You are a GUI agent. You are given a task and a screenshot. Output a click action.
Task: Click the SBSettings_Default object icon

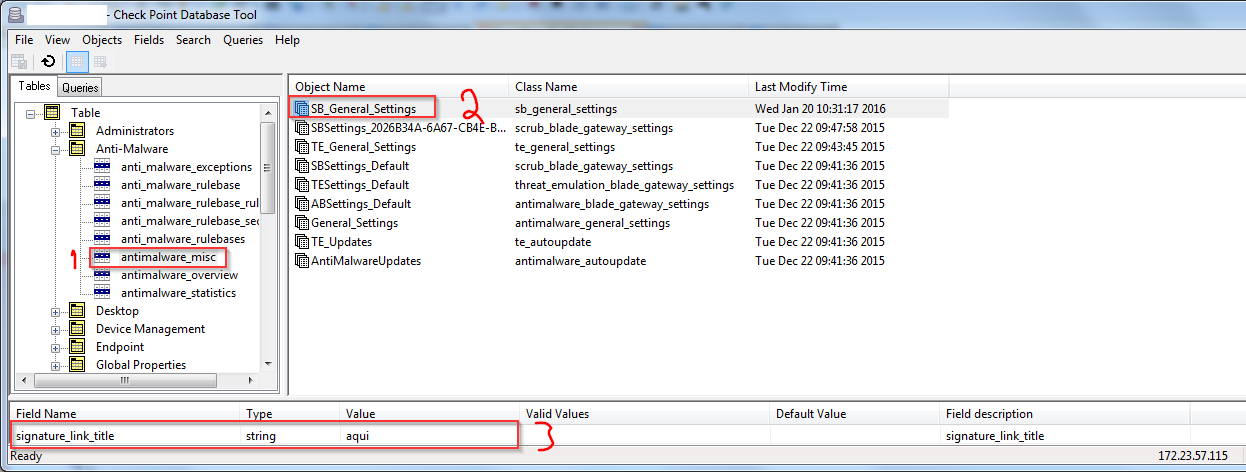[x=302, y=166]
